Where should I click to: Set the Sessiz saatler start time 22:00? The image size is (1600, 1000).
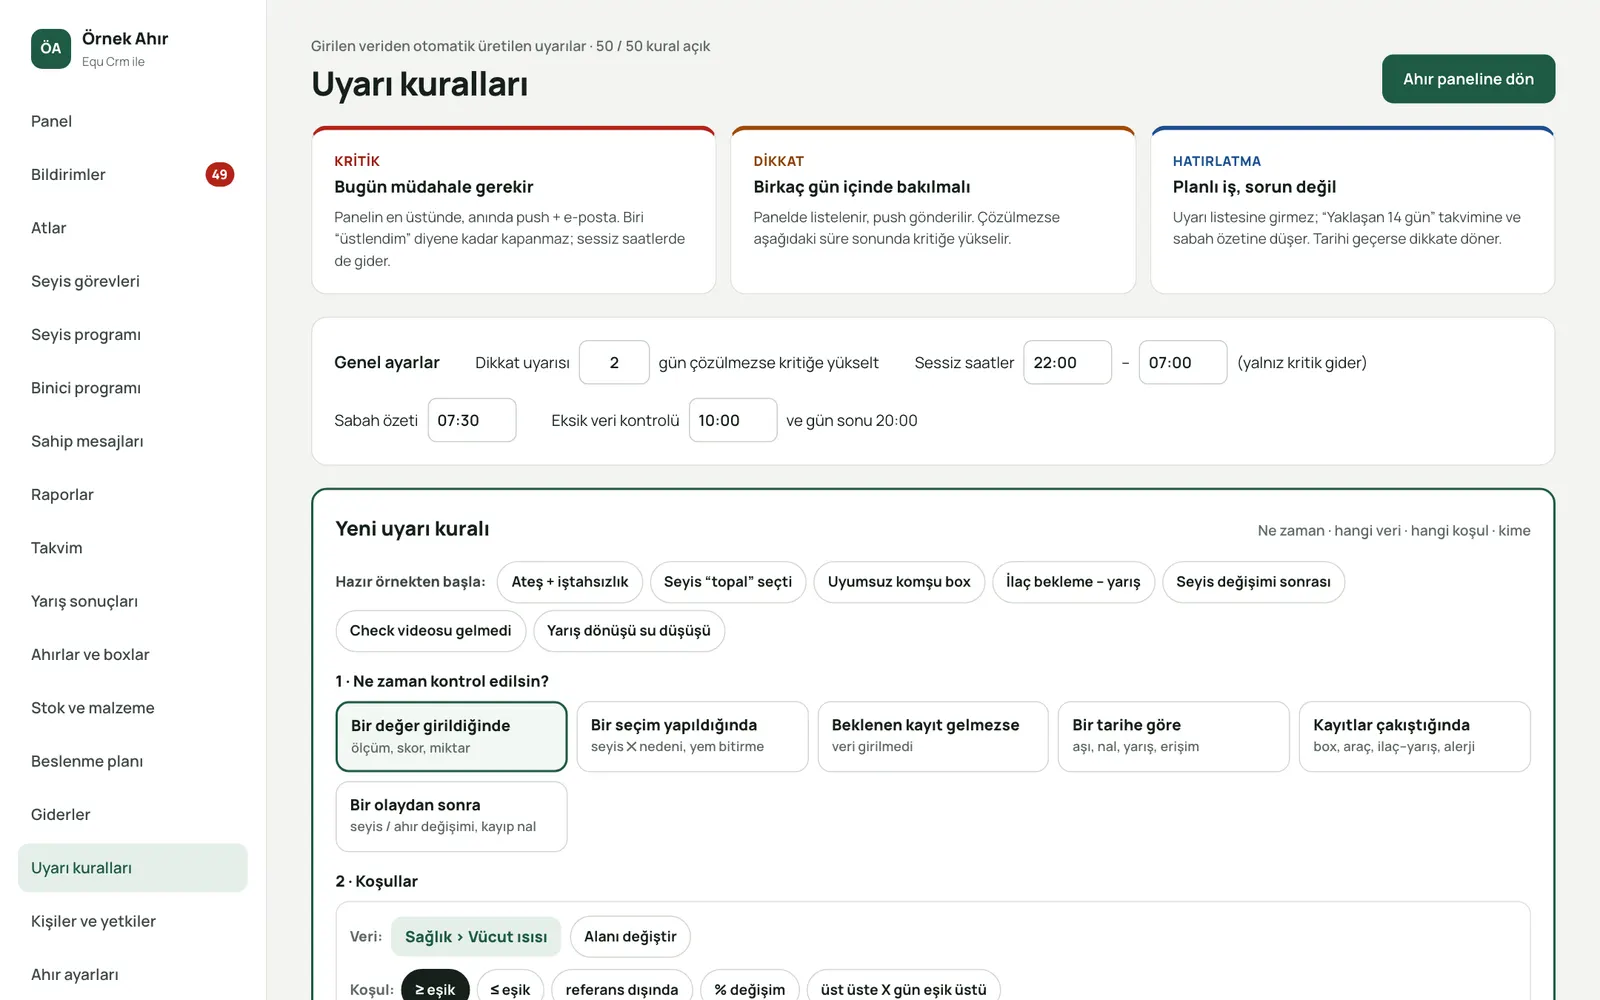(x=1067, y=362)
